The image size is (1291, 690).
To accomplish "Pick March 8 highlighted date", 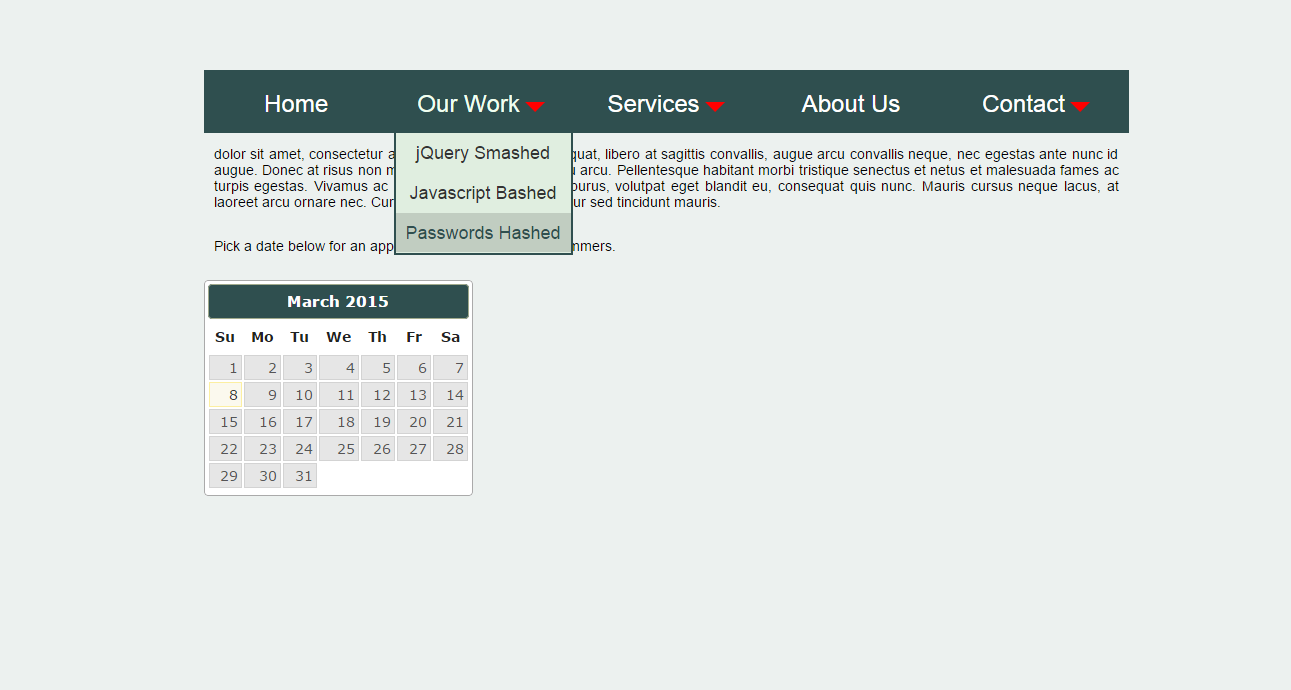I will point(226,395).
